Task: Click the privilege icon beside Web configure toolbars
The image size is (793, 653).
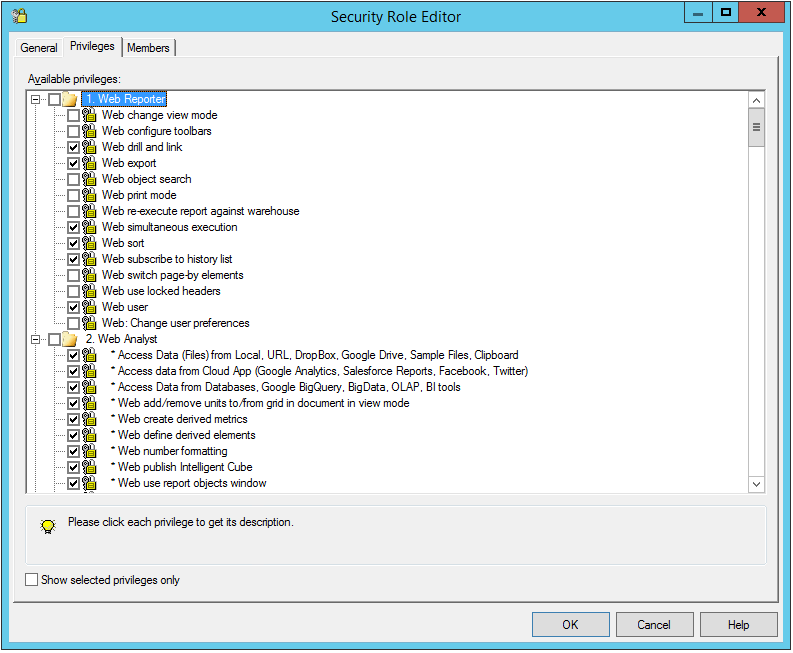Action: click(x=89, y=132)
